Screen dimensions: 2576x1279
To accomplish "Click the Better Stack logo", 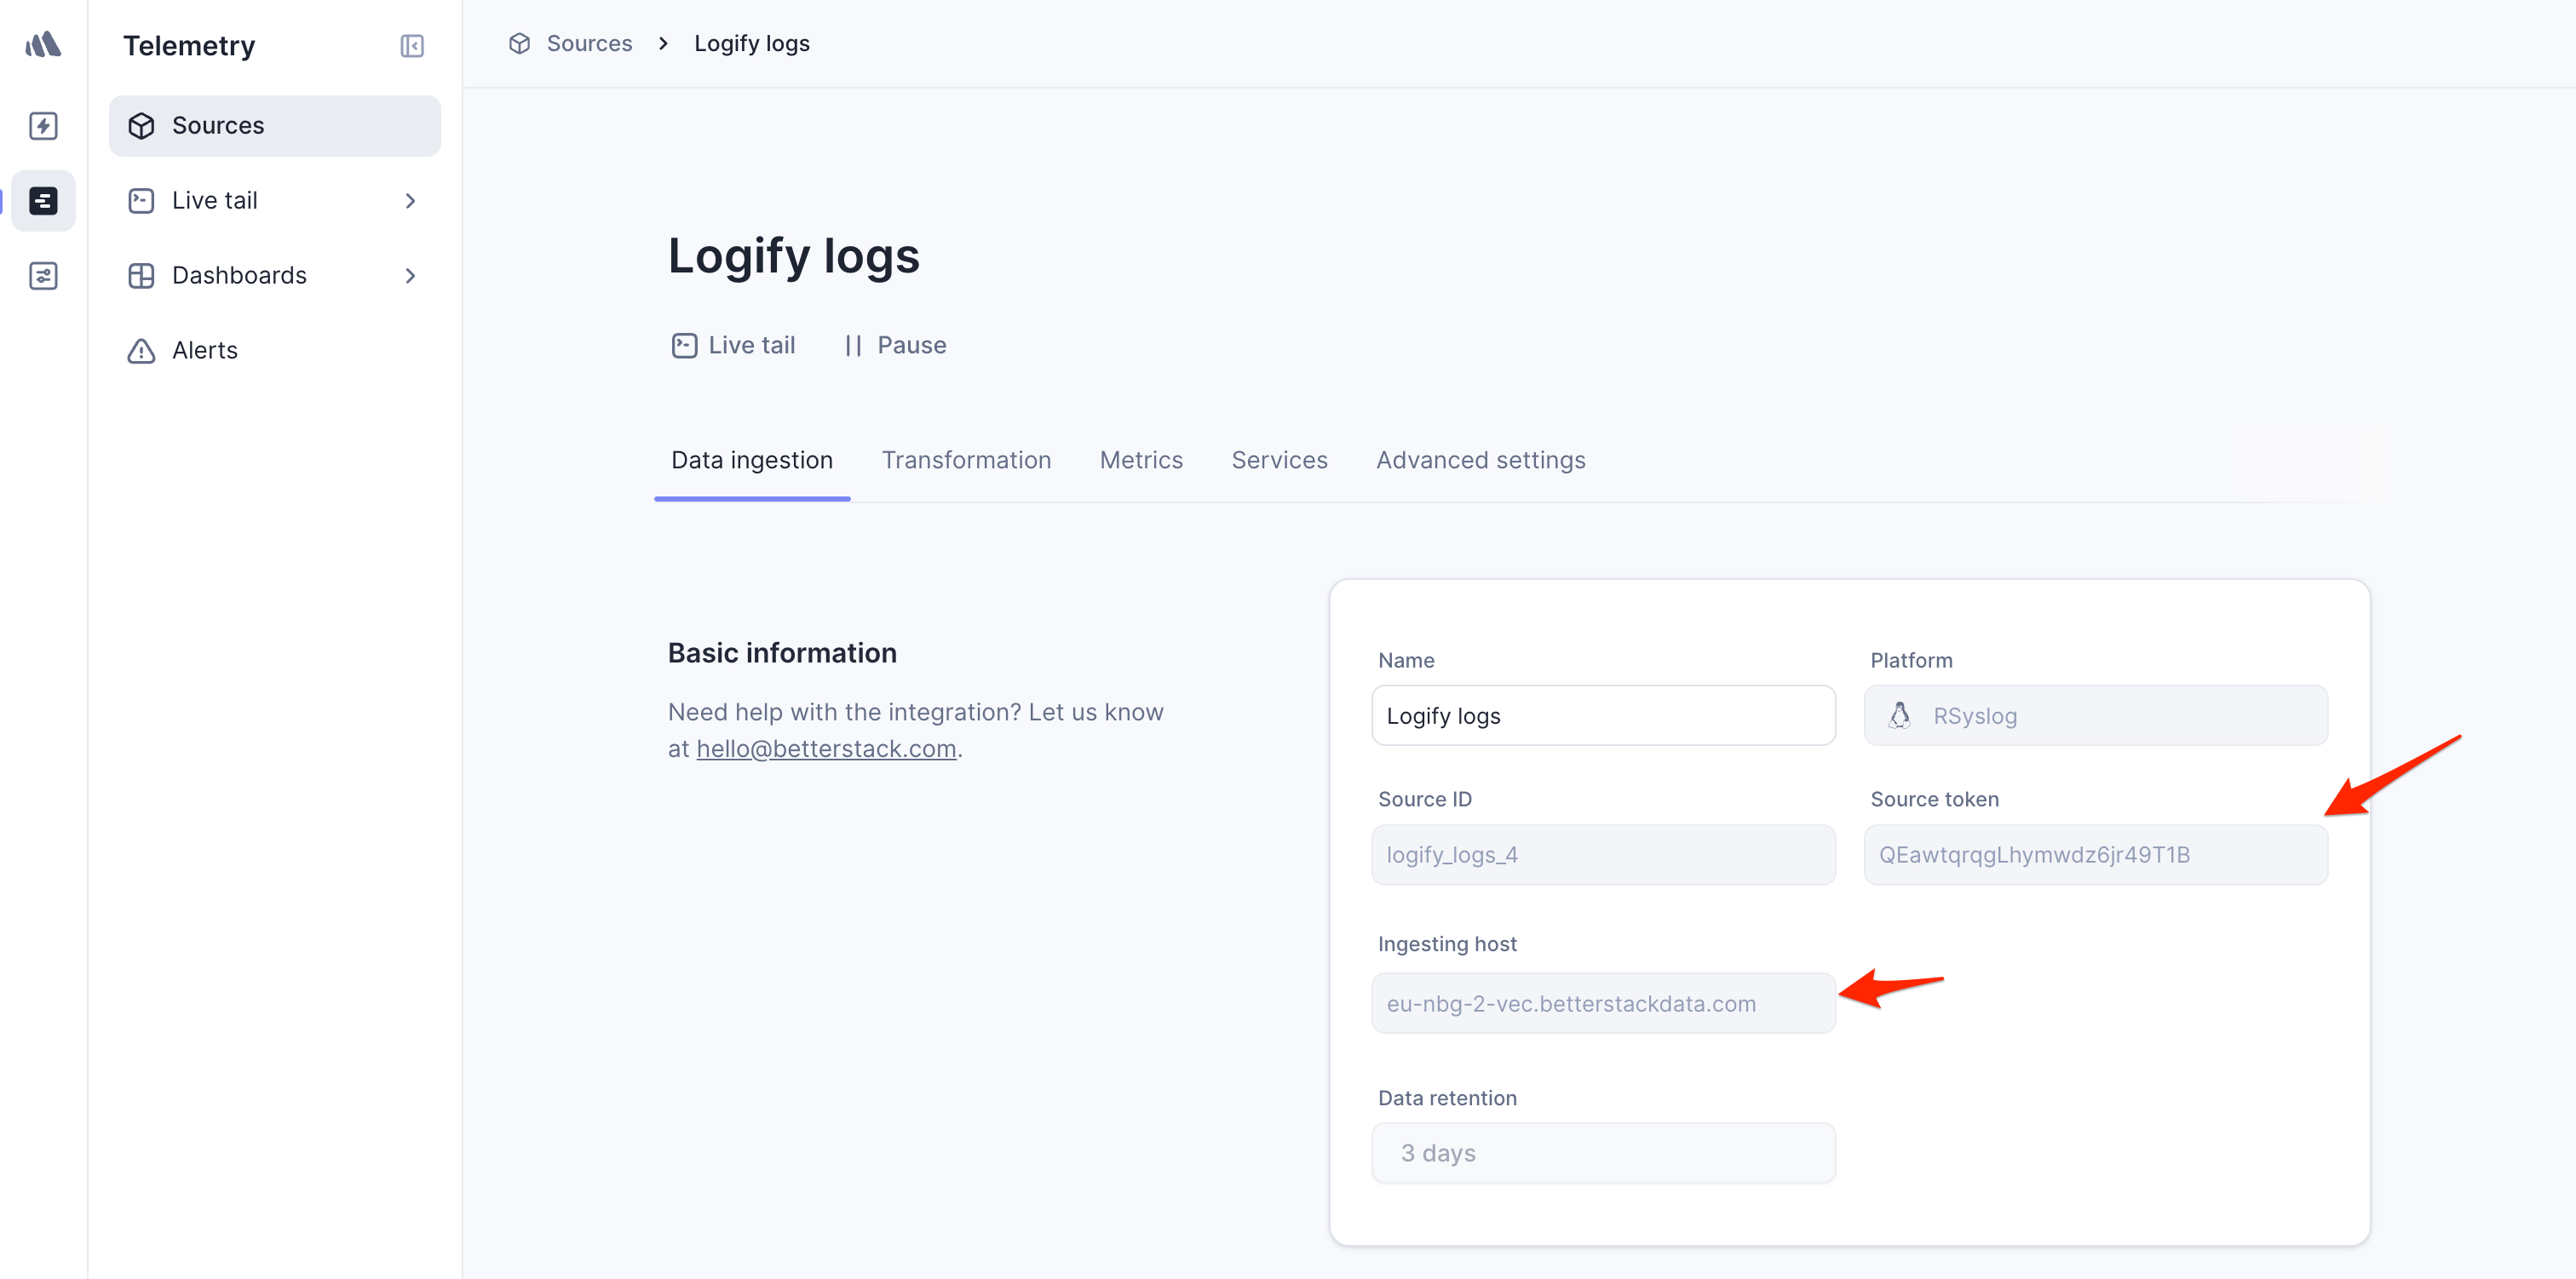I will pyautogui.click(x=43, y=44).
